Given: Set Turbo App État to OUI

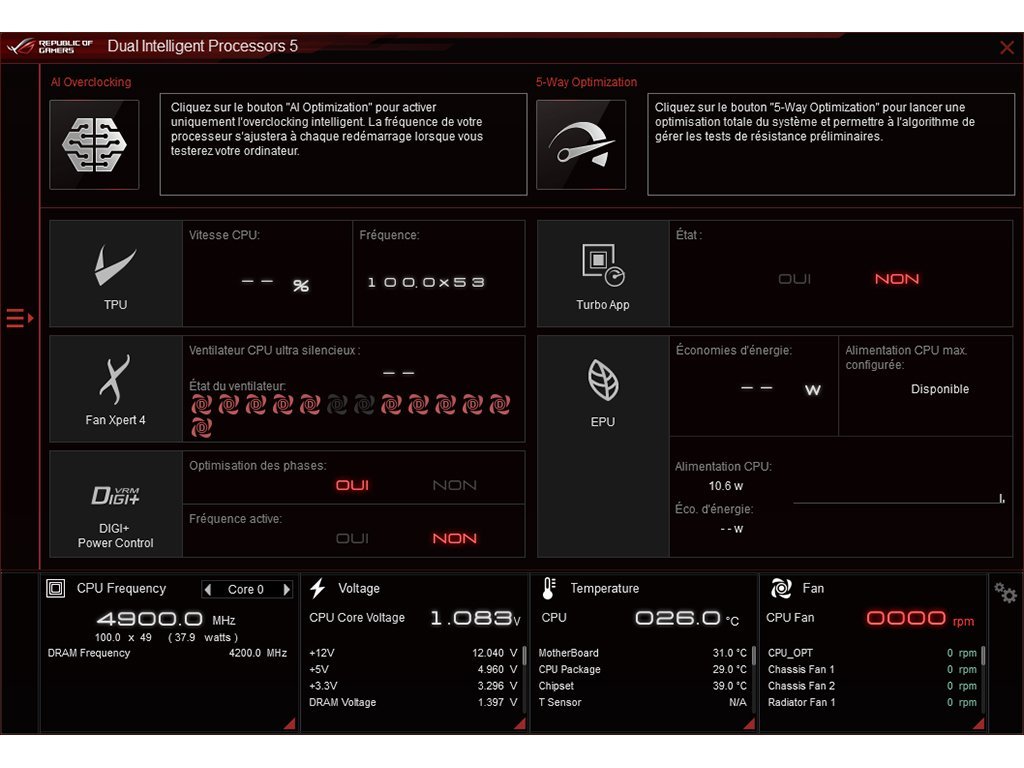Looking at the screenshot, I should pos(795,279).
